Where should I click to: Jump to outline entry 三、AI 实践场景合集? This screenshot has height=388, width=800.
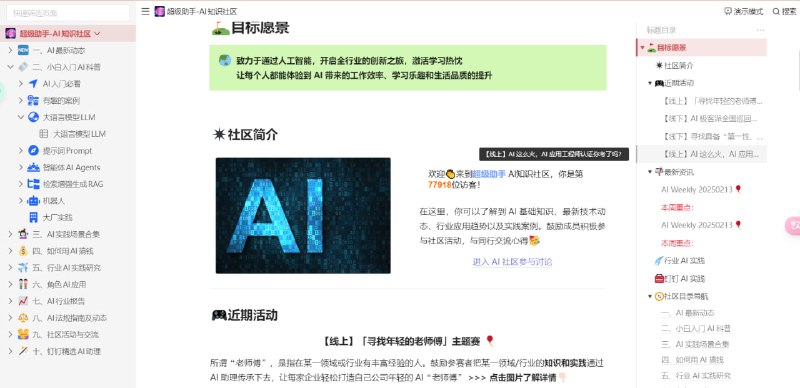tap(695, 344)
